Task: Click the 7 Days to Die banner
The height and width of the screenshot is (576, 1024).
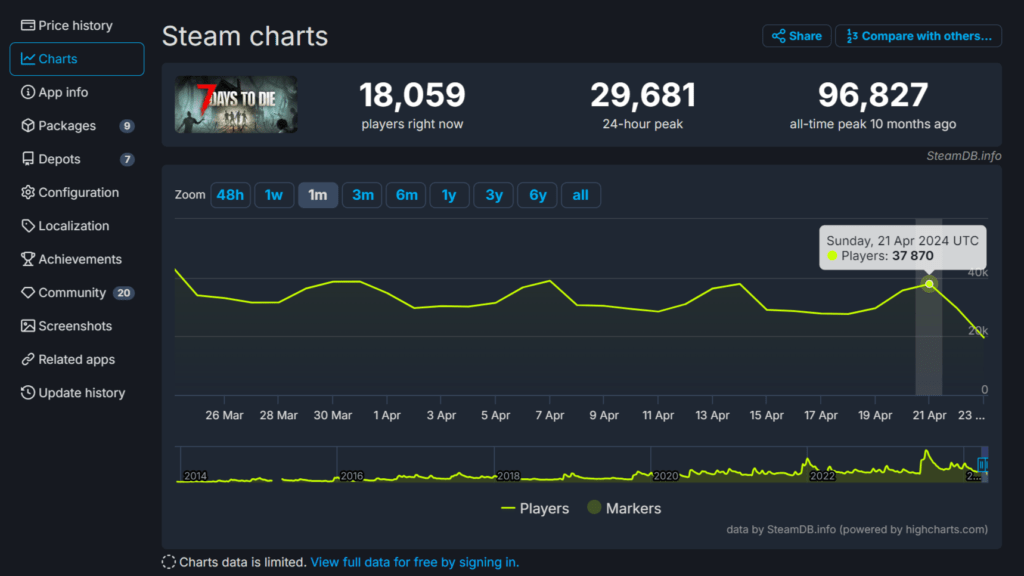Action: [236, 104]
